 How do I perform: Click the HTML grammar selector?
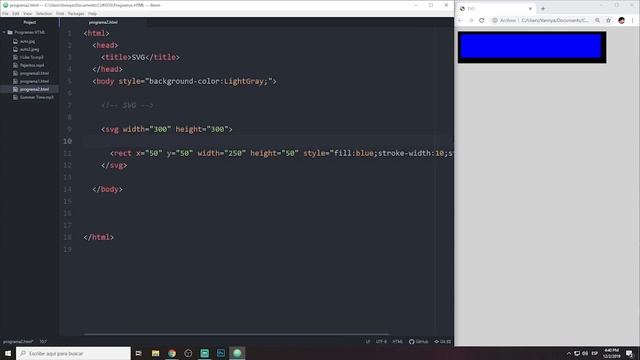(398, 342)
